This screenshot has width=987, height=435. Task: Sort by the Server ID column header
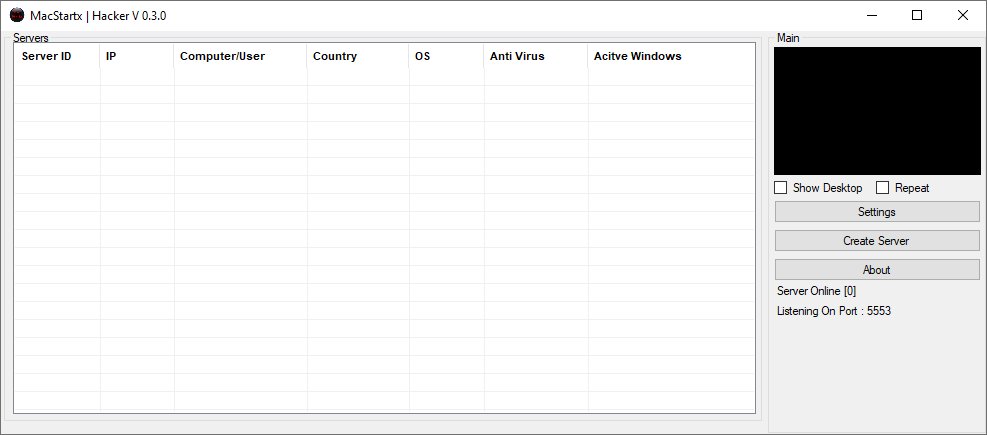(47, 57)
